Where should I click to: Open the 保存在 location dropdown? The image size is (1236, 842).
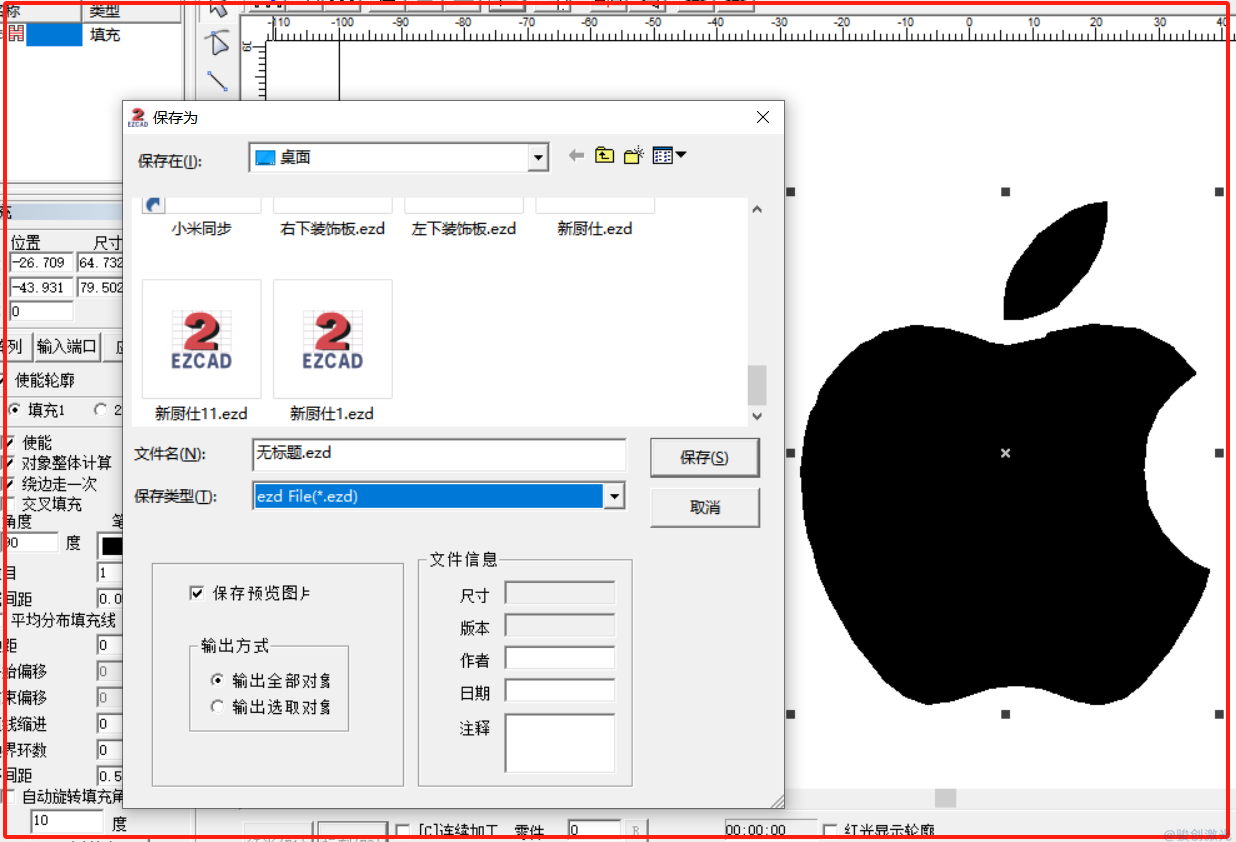tap(539, 157)
